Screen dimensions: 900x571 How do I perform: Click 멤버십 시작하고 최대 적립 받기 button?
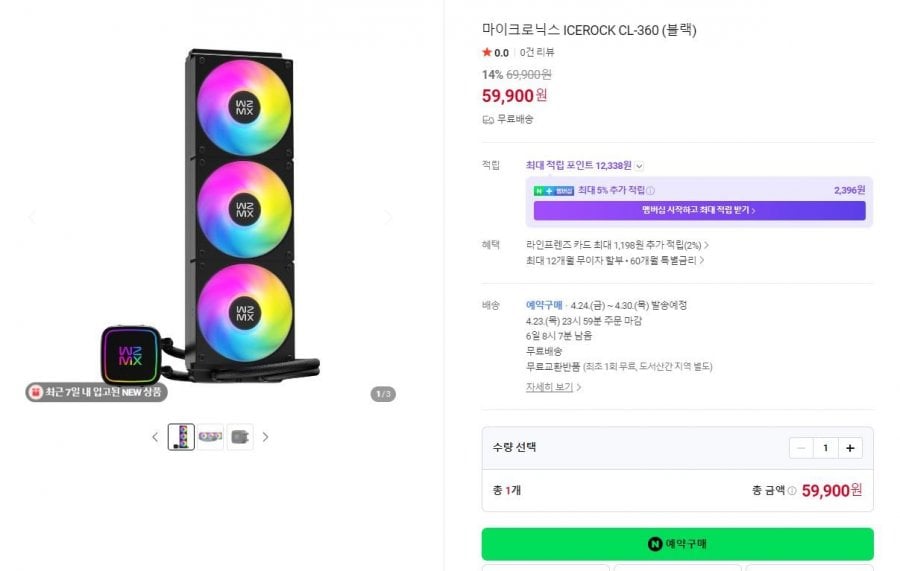pos(698,211)
